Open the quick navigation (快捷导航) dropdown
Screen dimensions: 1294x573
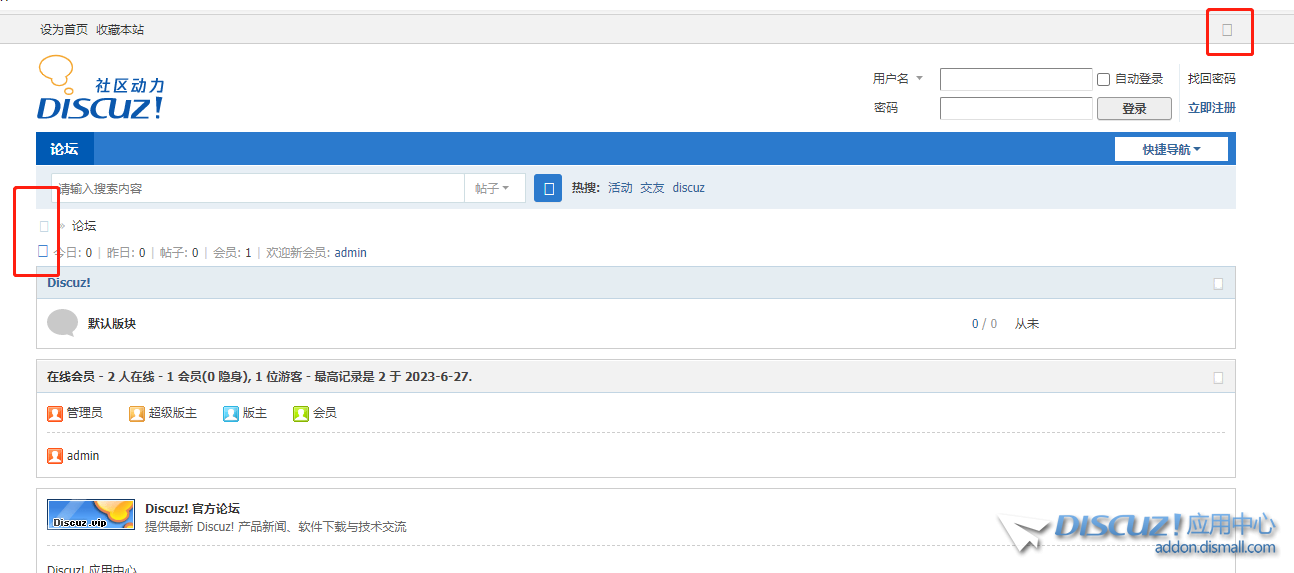(x=1171, y=150)
